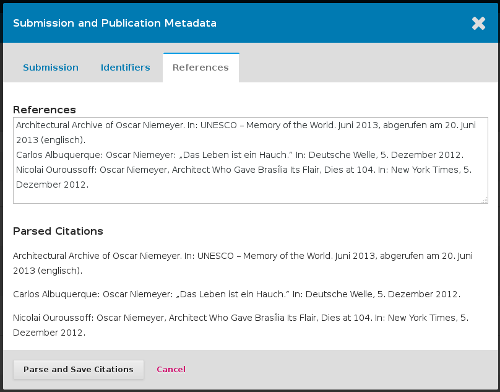Click the Parsed Citations heading

pyautogui.click(x=58, y=231)
